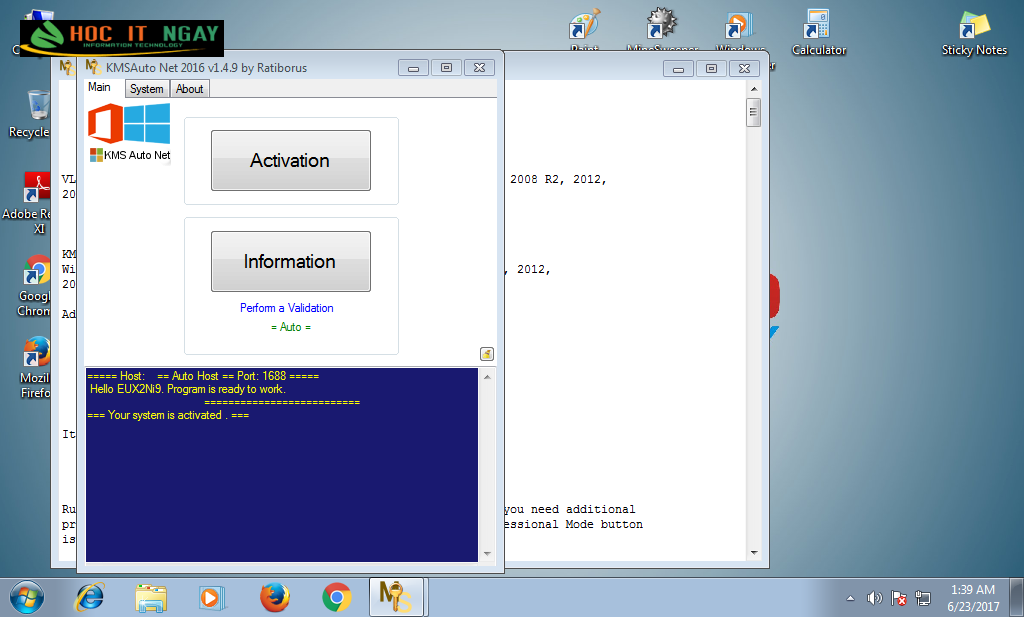Open Windows Media Player from the taskbar

click(212, 597)
